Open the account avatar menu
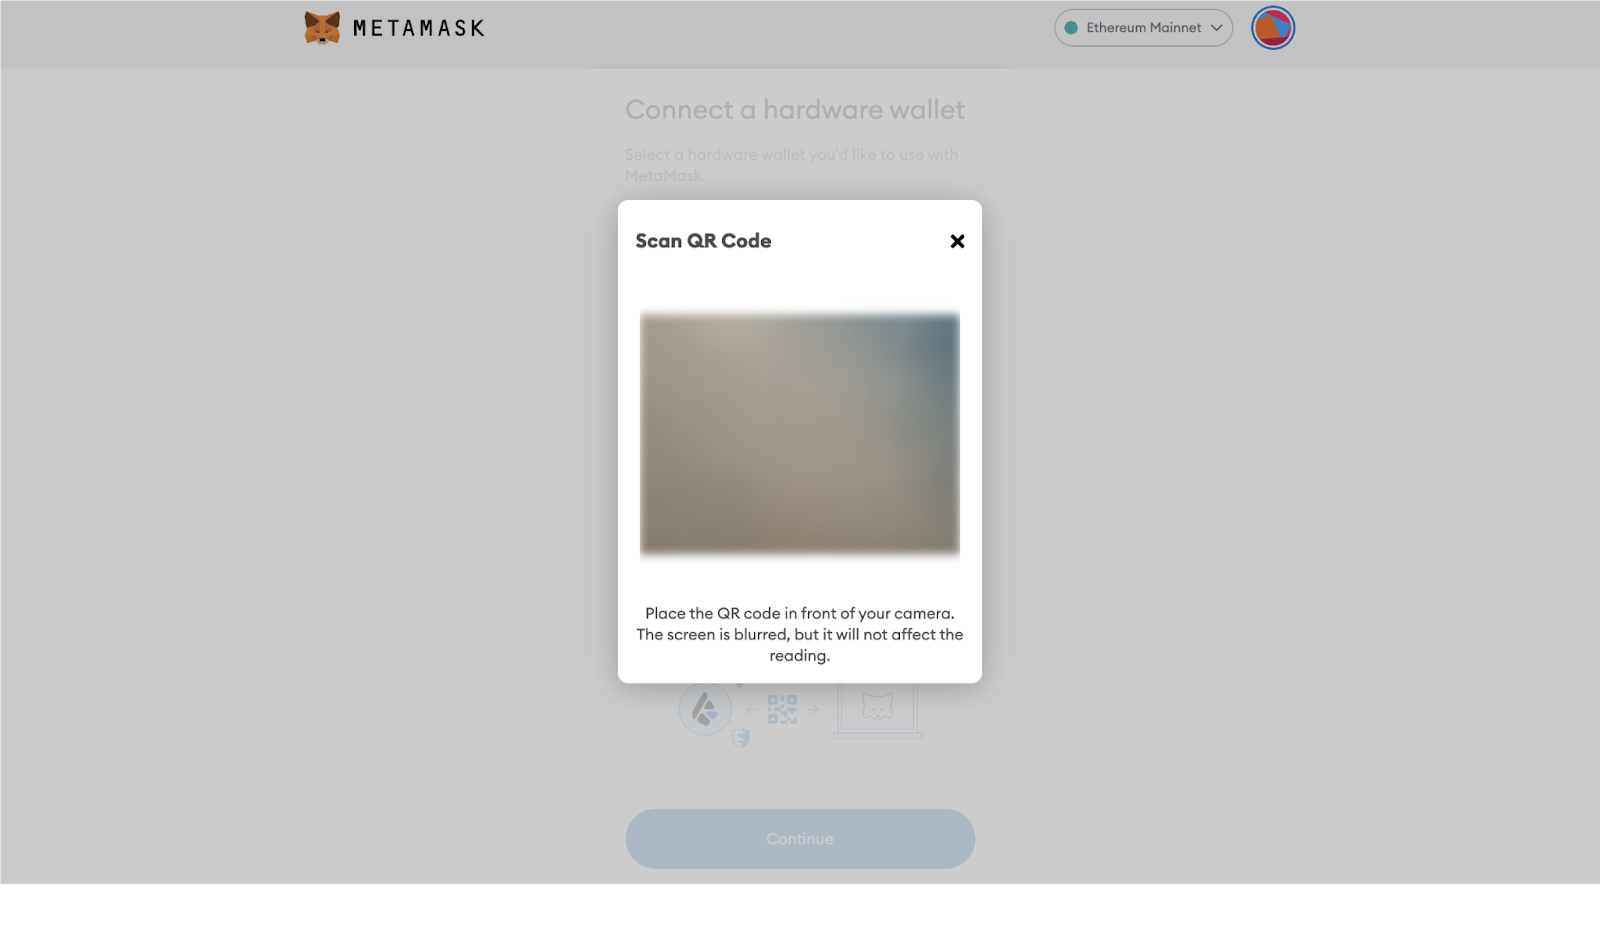Viewport: 1600px width, 945px height. pos(1273,28)
